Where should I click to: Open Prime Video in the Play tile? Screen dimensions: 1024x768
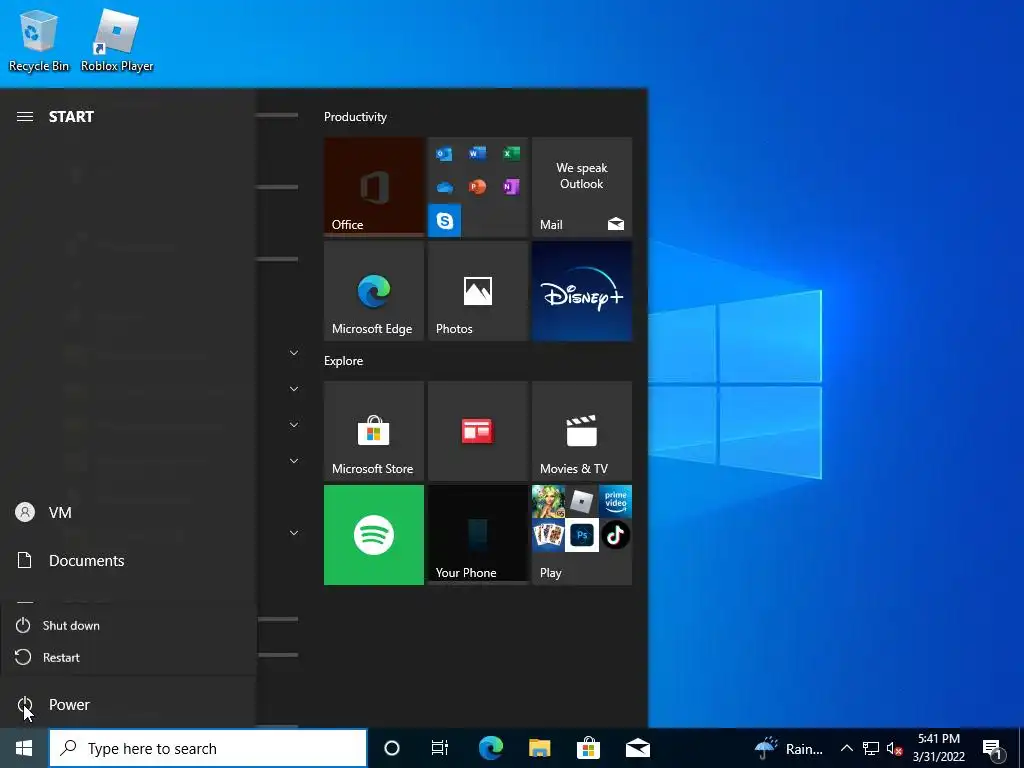(x=615, y=502)
